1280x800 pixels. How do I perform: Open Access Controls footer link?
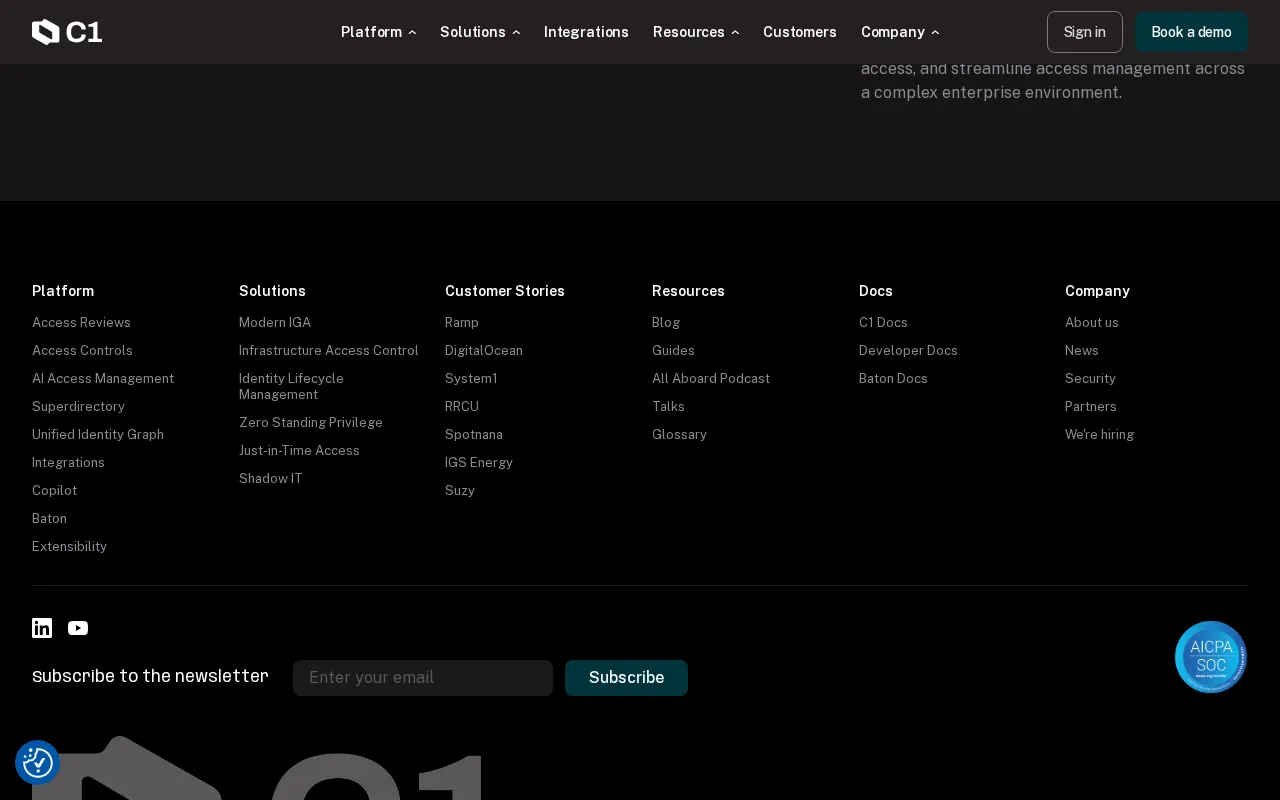coord(82,350)
